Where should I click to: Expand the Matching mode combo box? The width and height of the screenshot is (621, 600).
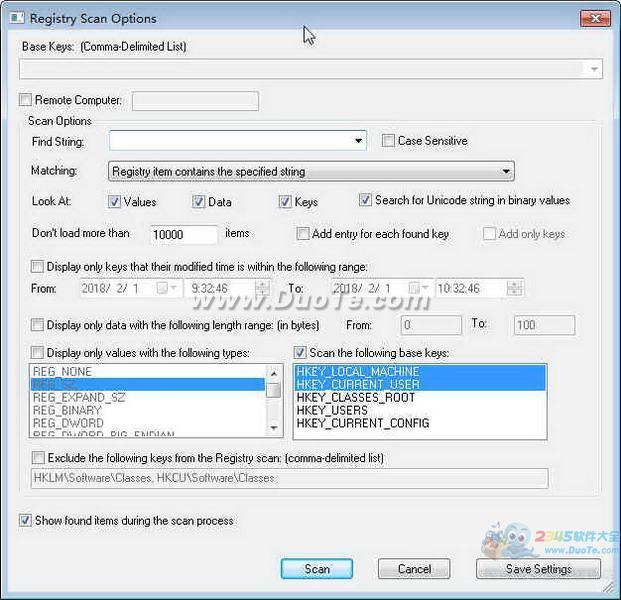click(507, 172)
